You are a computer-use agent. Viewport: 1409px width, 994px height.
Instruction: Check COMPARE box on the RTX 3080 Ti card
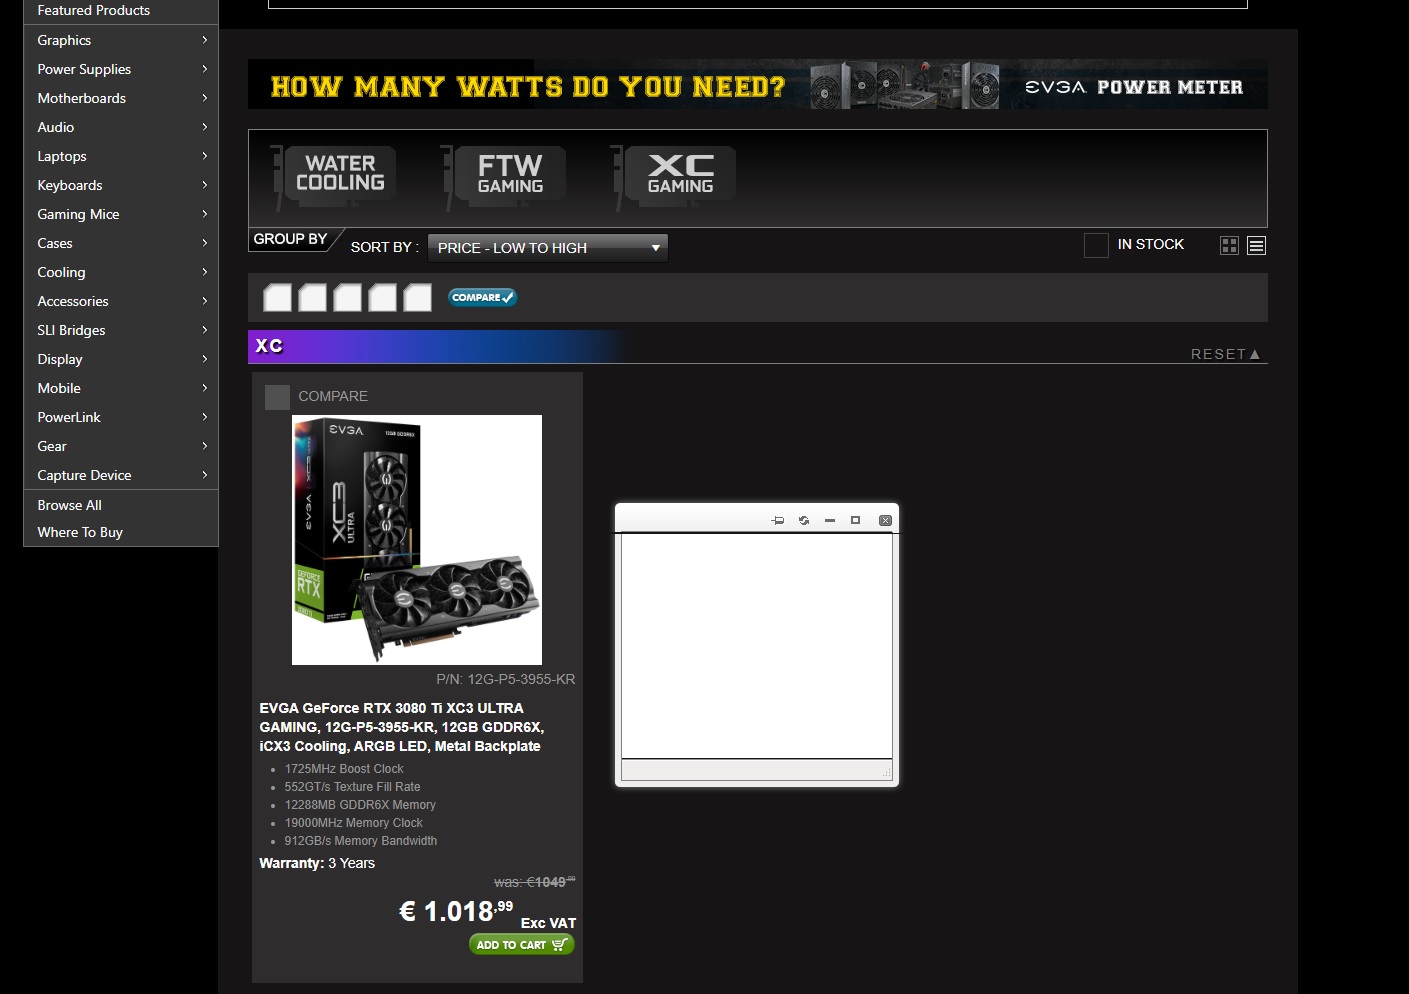[277, 397]
